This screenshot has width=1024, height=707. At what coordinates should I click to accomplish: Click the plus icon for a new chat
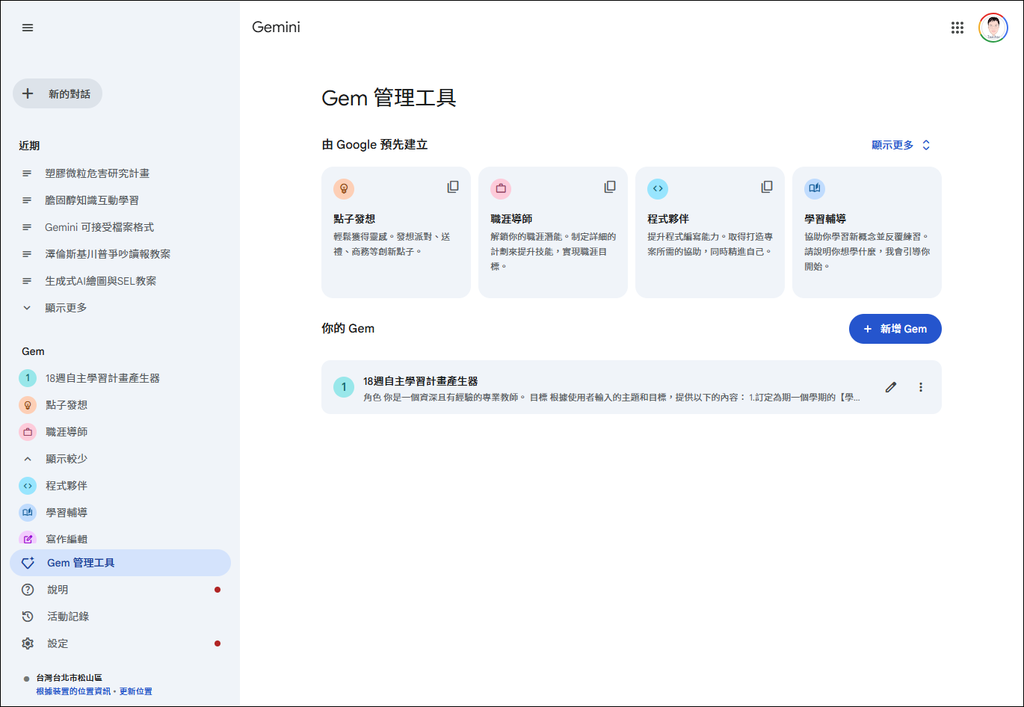(x=27, y=93)
